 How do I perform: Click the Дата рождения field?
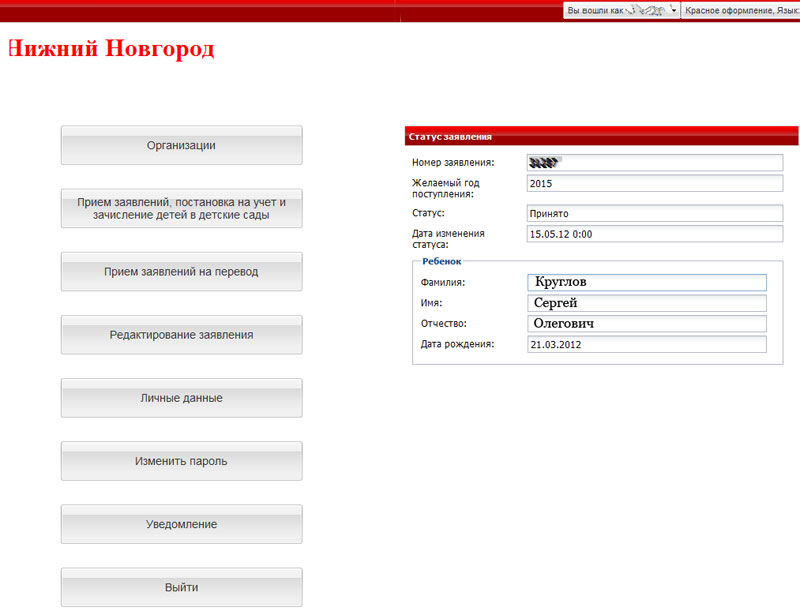(647, 344)
